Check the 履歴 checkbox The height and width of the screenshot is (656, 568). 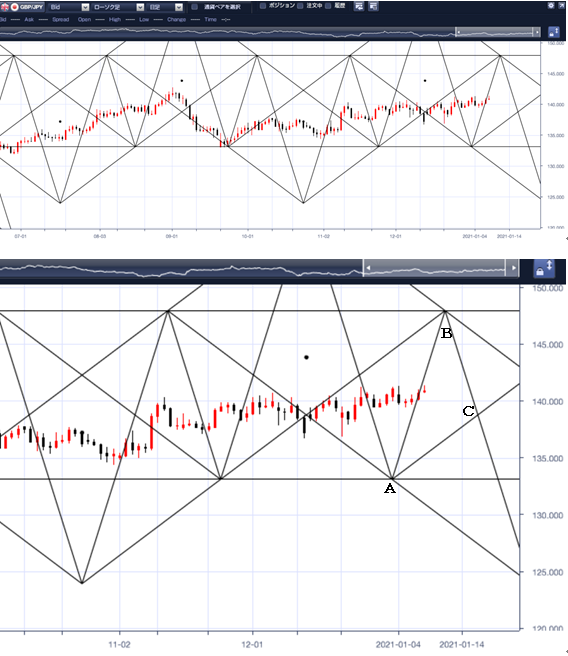point(328,6)
